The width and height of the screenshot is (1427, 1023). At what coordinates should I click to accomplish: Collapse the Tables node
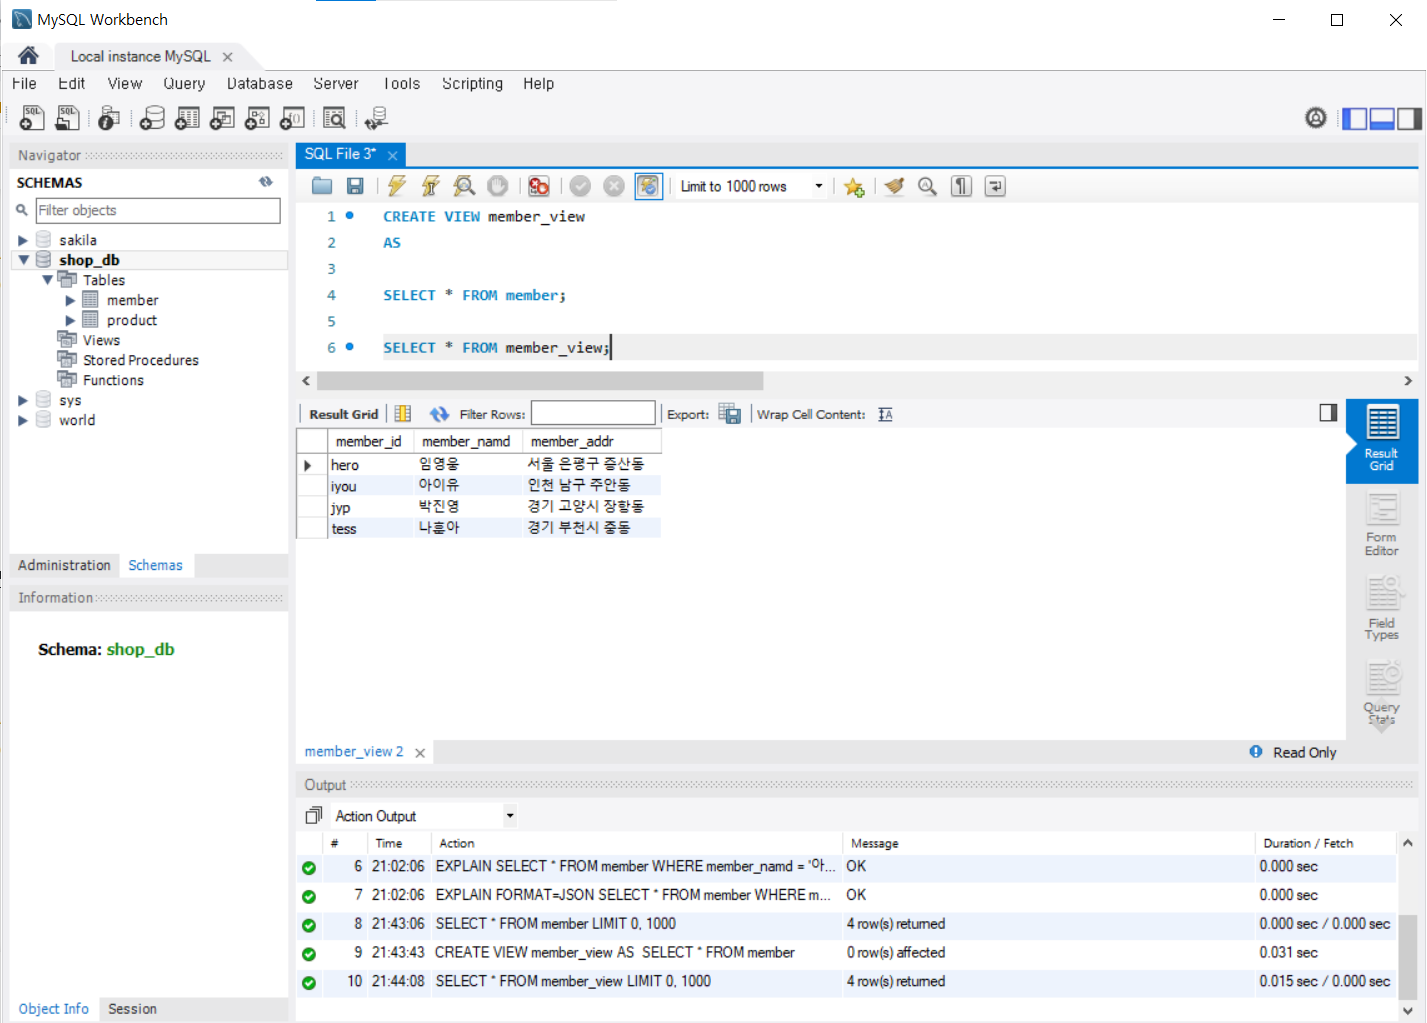pos(47,280)
